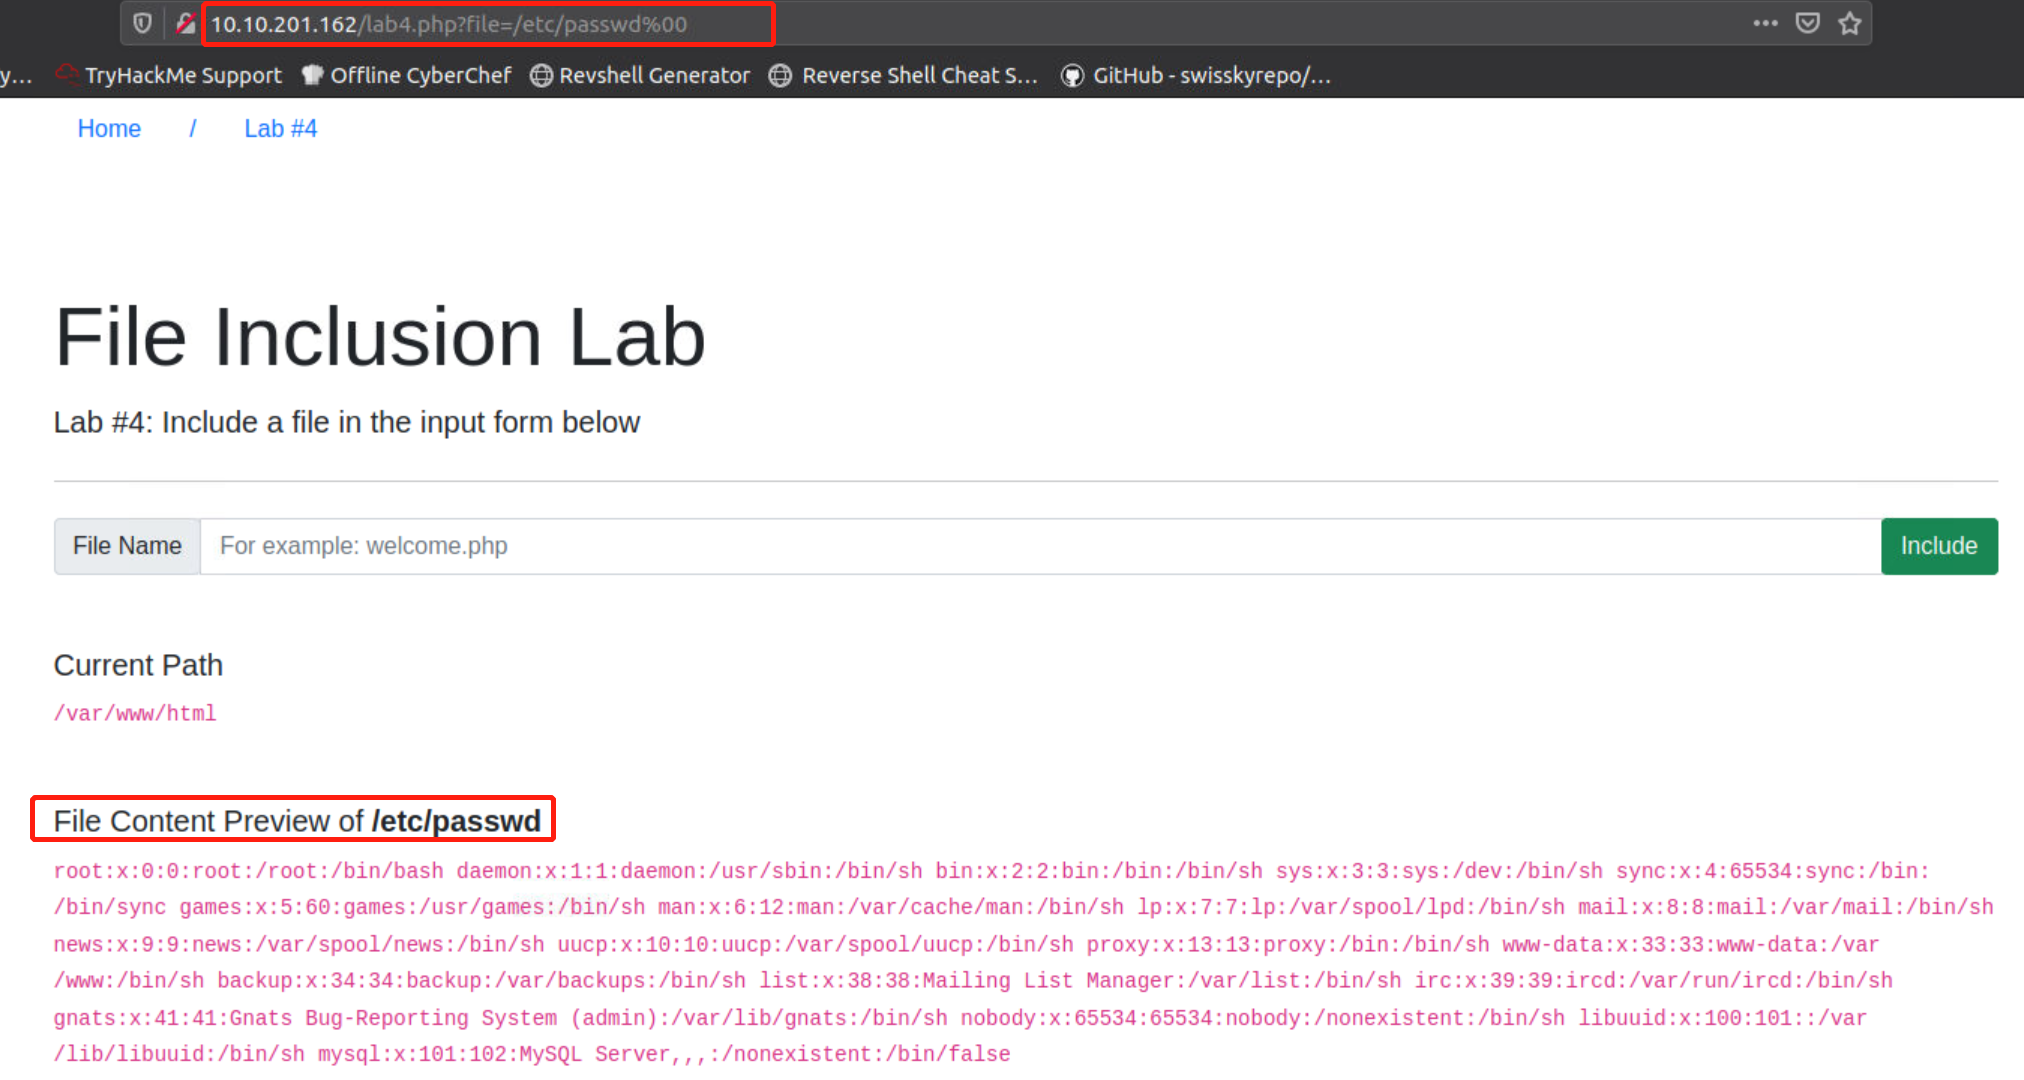
Task: Open the TryHackMe Support bookmark
Action: tap(170, 75)
